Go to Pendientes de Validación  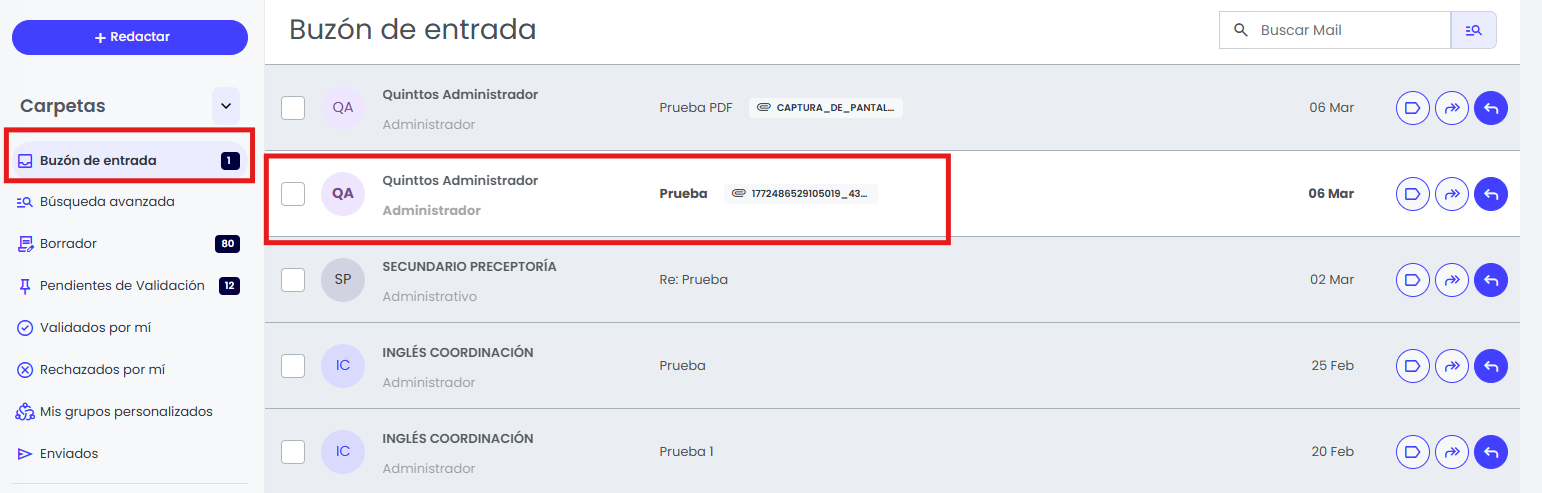[x=121, y=286]
